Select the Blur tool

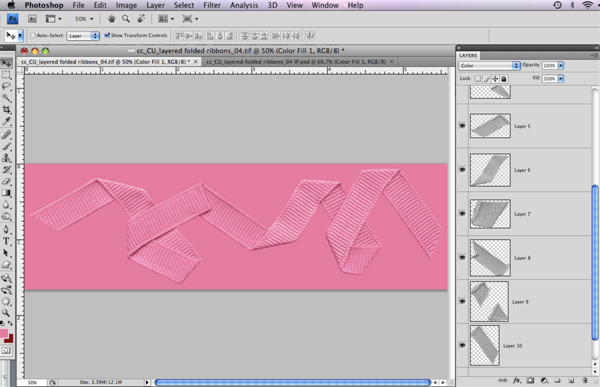(6, 205)
